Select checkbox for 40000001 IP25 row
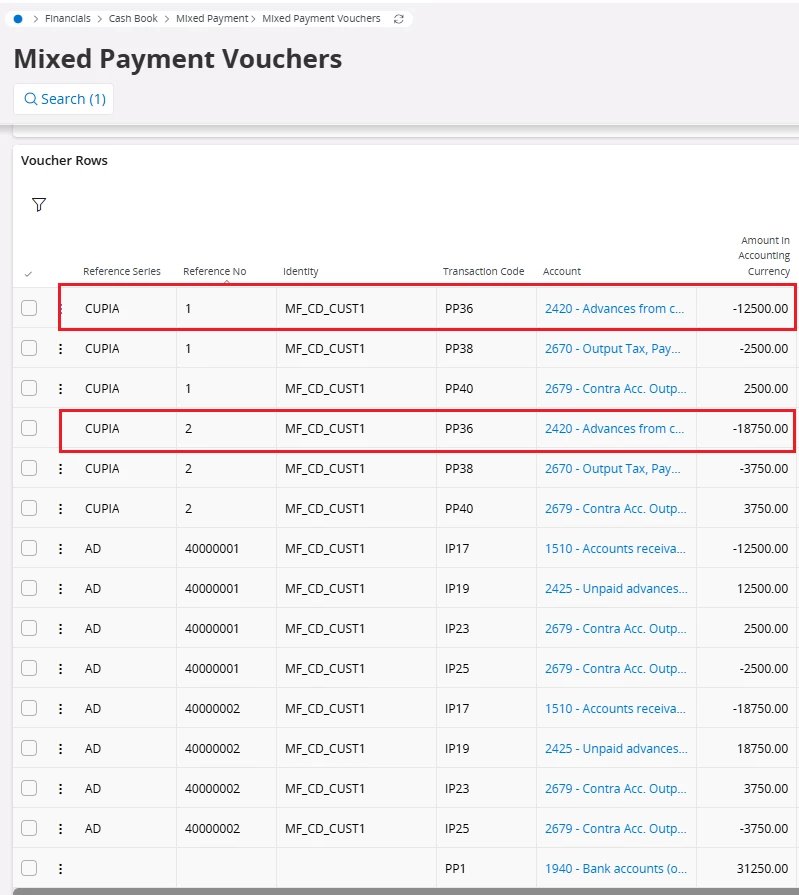Image resolution: width=799 pixels, height=895 pixels. pyautogui.click(x=29, y=668)
